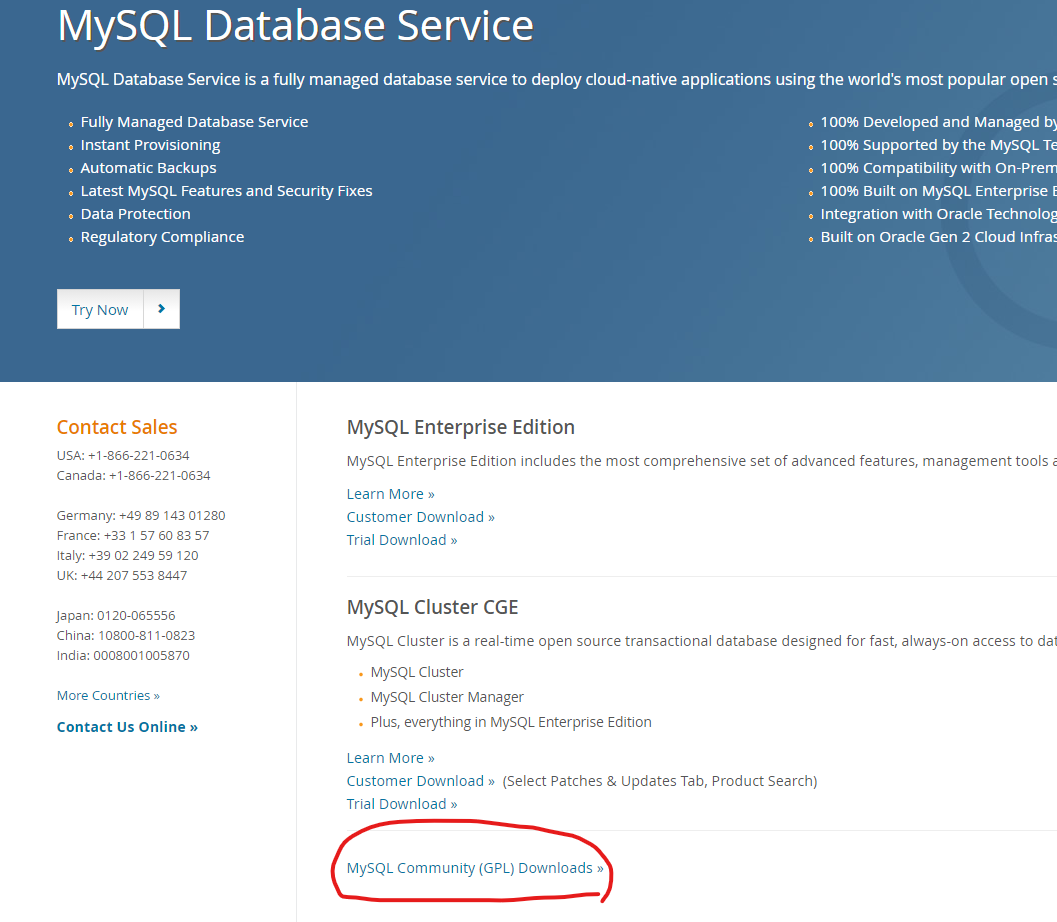Click 'Integration with Oracle Technolog' bullet text
This screenshot has height=922, width=1057.
pyautogui.click(x=938, y=214)
